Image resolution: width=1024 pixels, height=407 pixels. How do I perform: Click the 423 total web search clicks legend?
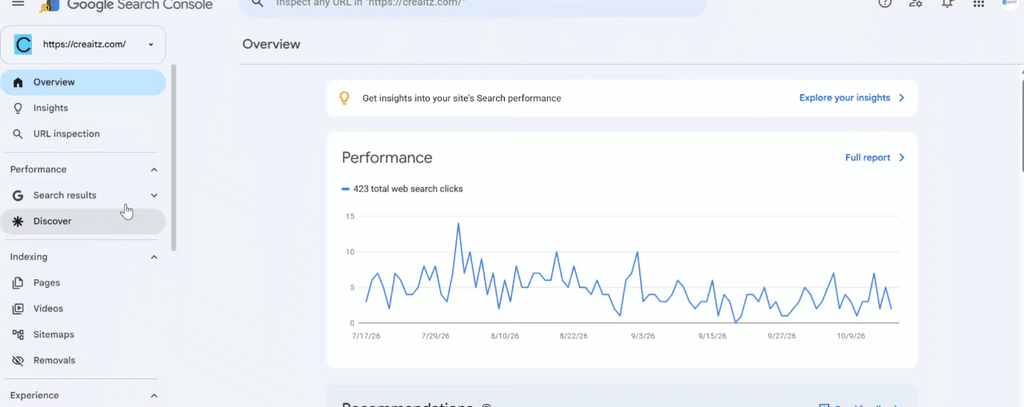402,189
